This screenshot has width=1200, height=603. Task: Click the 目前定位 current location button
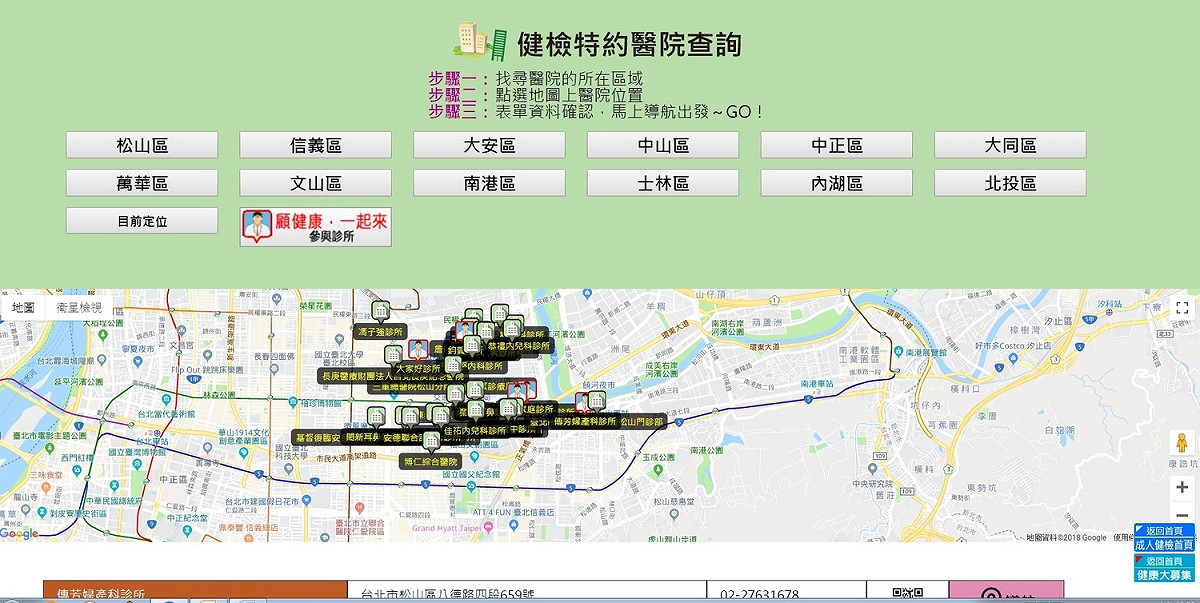click(142, 221)
